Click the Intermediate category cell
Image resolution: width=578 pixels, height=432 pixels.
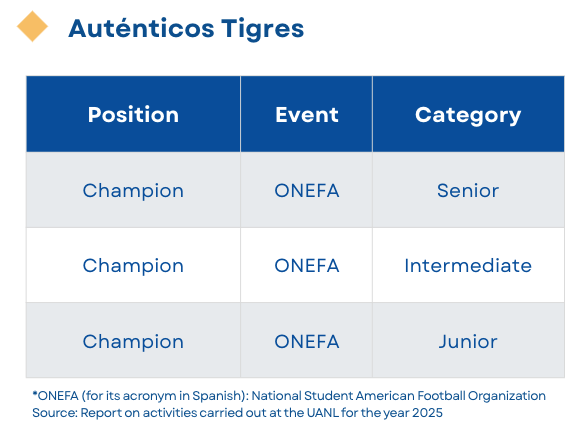(x=468, y=266)
